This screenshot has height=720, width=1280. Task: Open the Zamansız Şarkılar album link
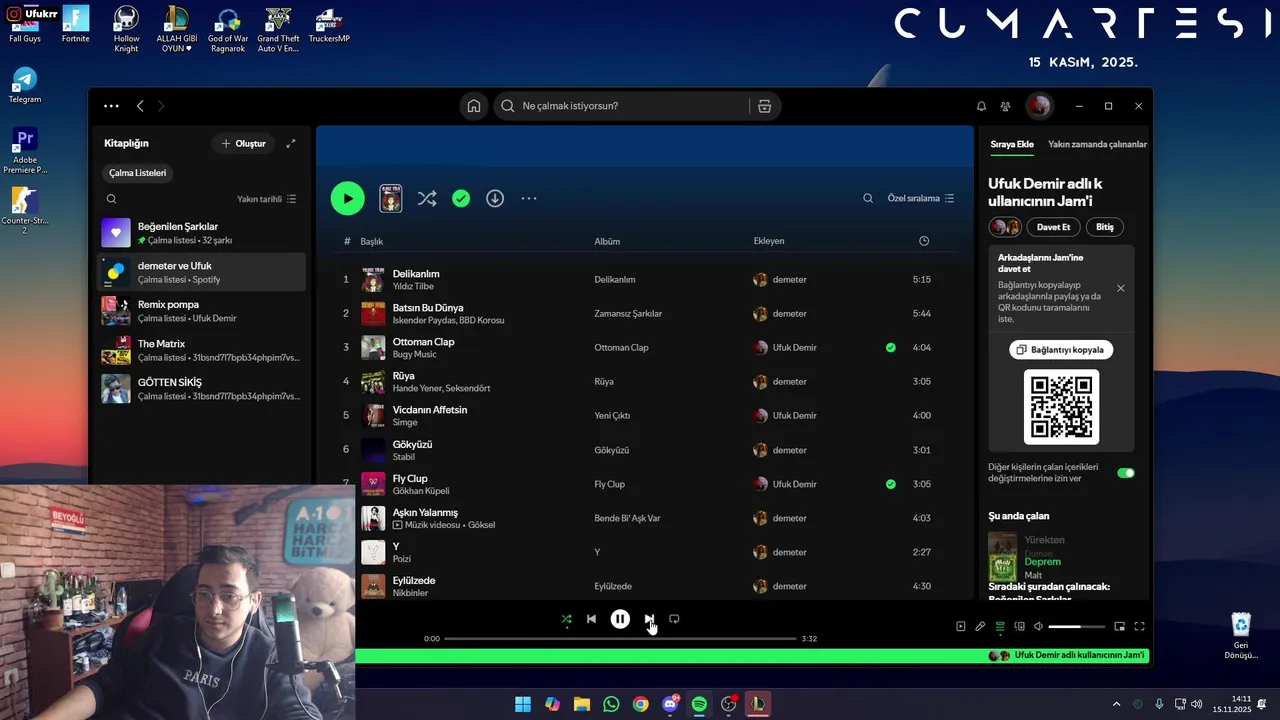pyautogui.click(x=628, y=314)
